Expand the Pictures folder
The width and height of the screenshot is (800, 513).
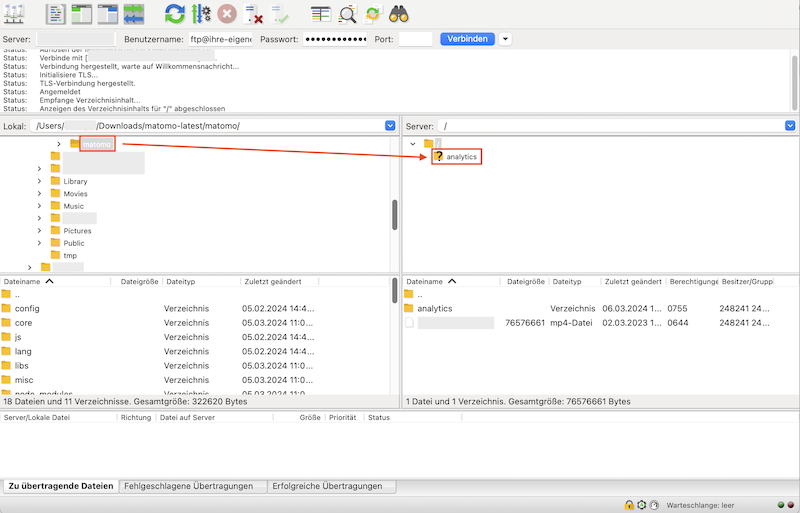pos(39,231)
